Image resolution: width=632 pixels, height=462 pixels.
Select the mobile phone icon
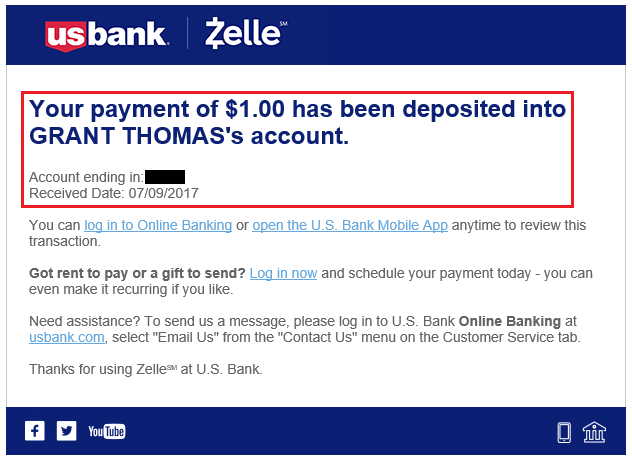tap(564, 432)
